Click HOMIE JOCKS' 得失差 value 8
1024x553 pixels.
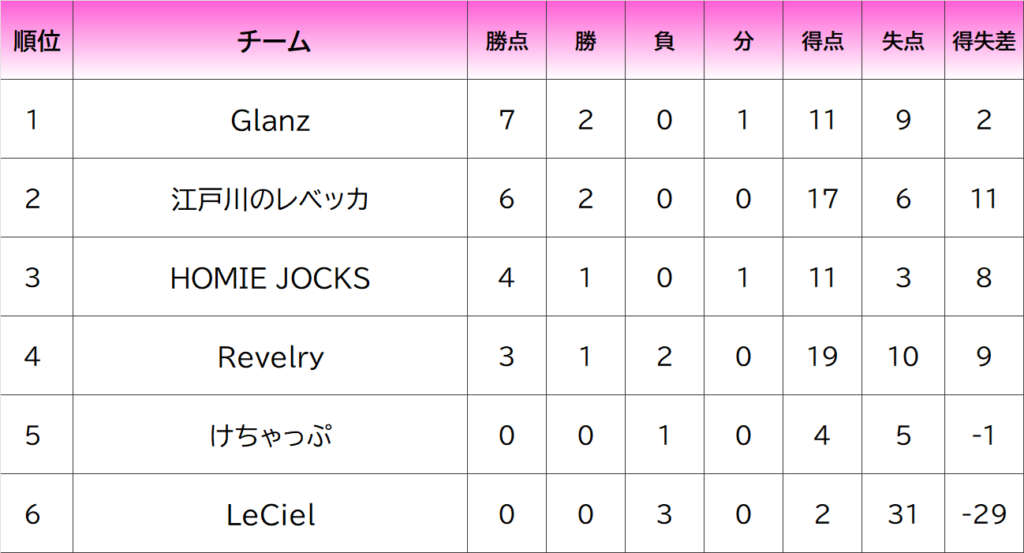click(984, 277)
